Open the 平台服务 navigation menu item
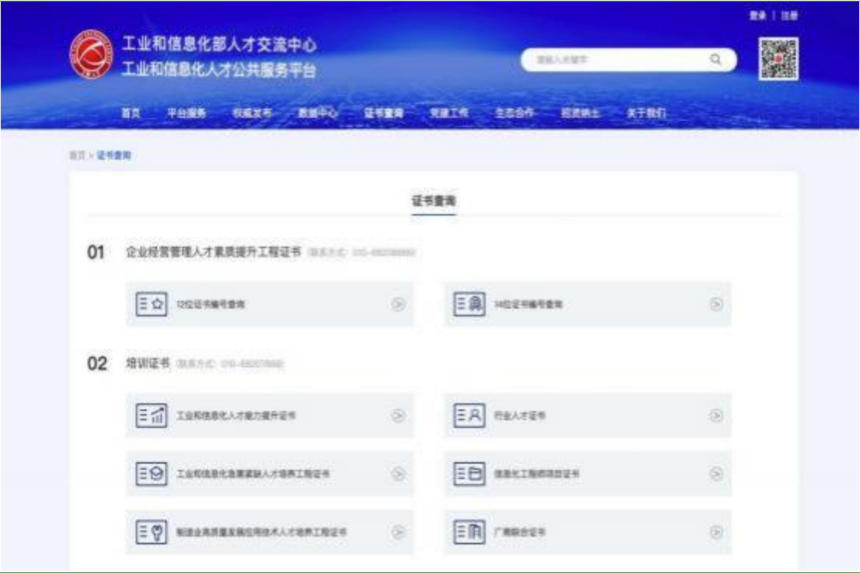The height and width of the screenshot is (573, 860). tap(186, 113)
